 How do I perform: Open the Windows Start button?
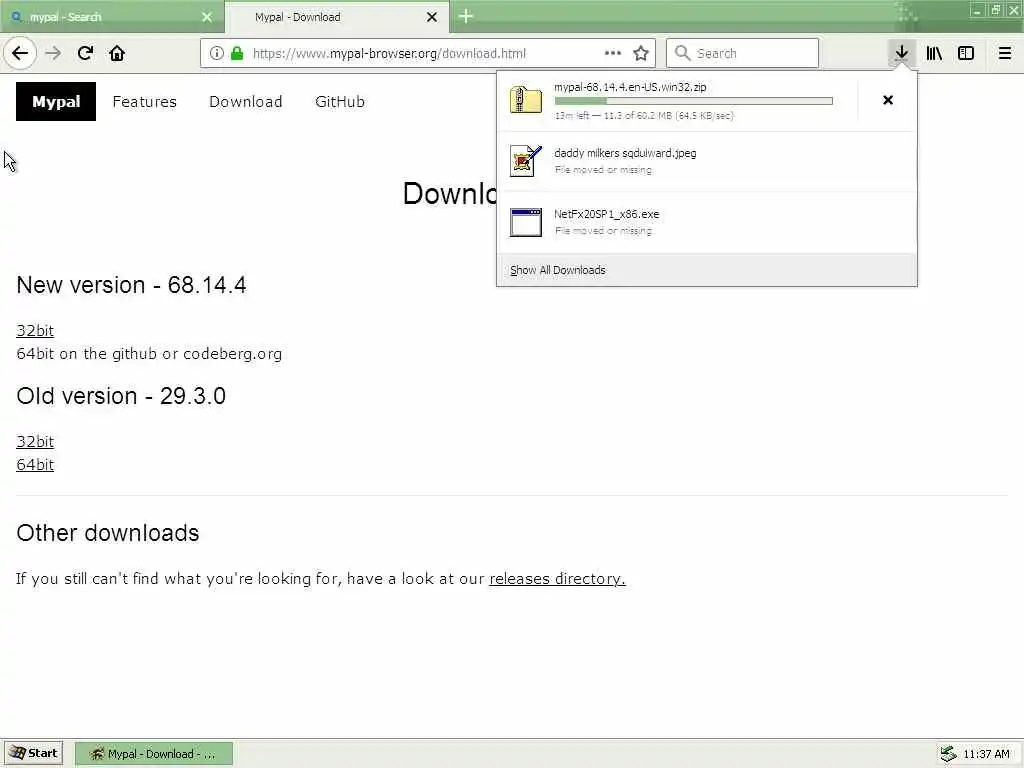point(33,753)
